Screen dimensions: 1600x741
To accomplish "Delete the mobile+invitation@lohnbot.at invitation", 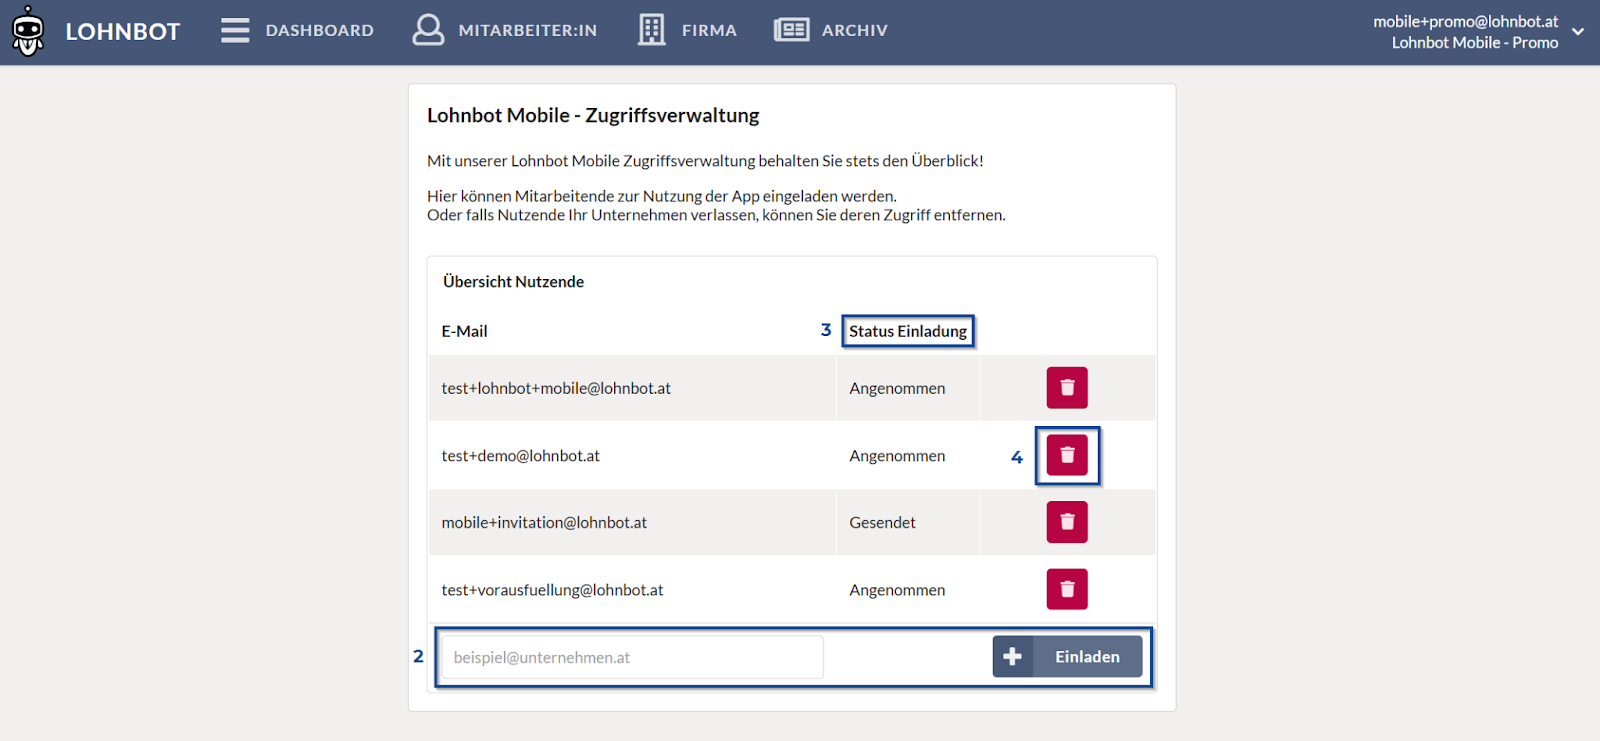I will coord(1067,522).
